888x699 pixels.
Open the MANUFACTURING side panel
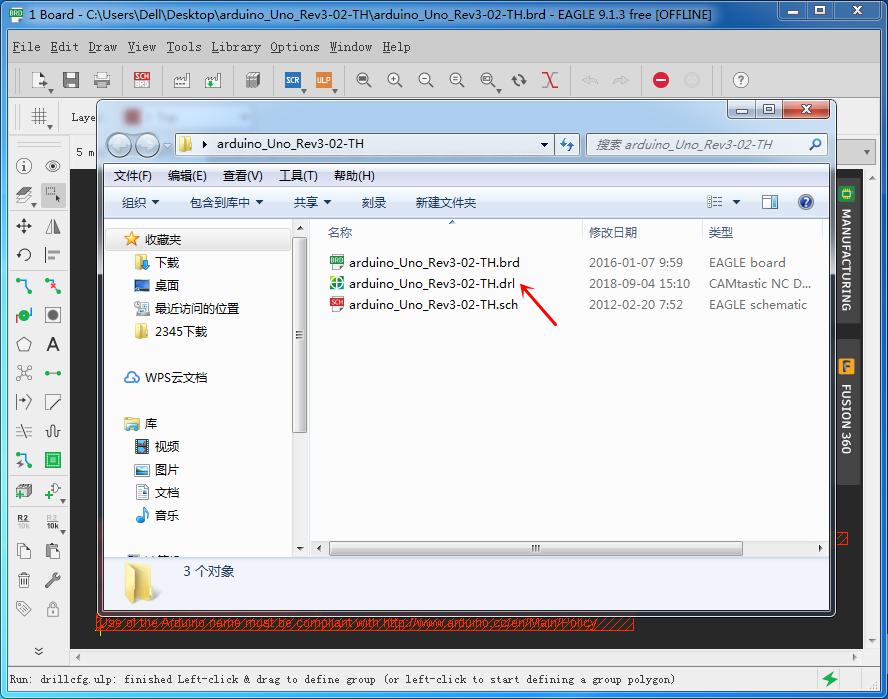847,253
